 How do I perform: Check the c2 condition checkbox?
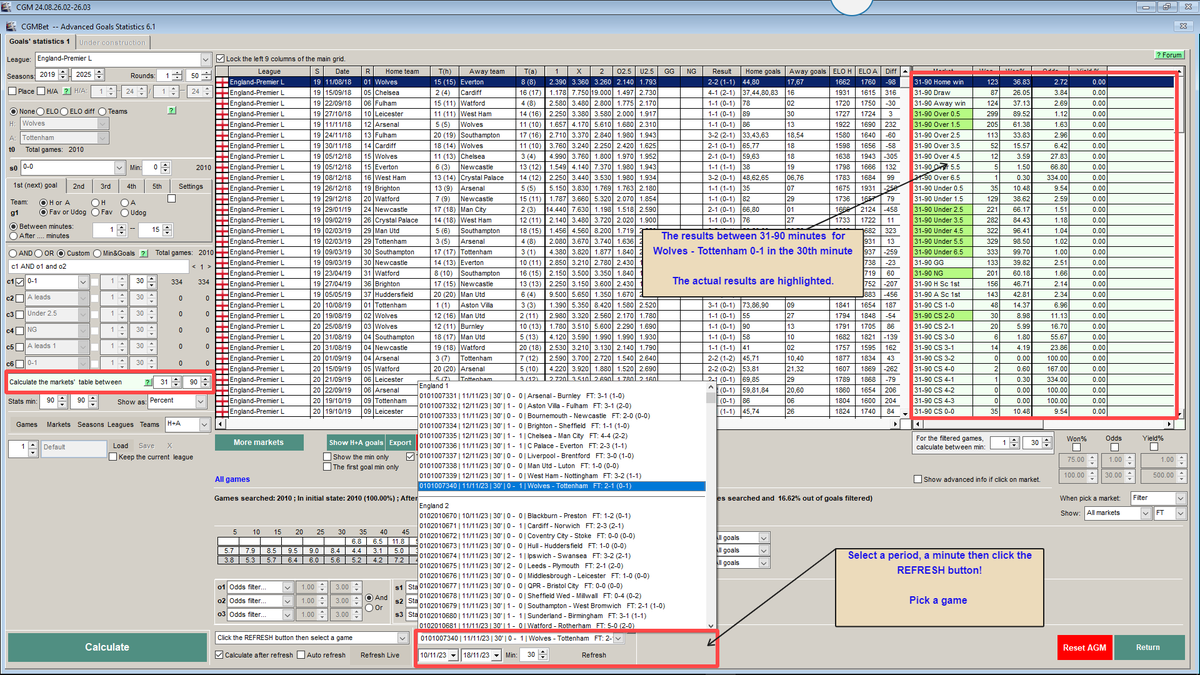click(21, 298)
